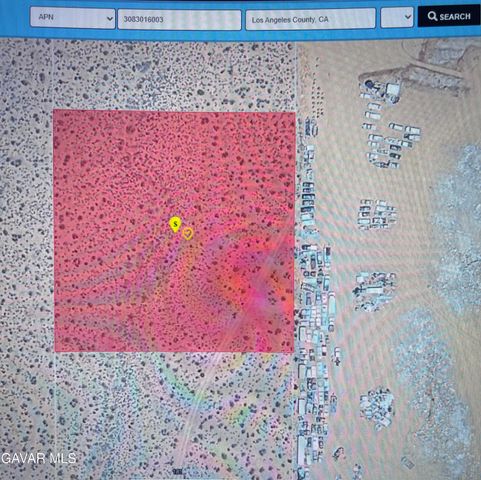
Task: Open the APN search type dropdown
Action: (x=73, y=18)
